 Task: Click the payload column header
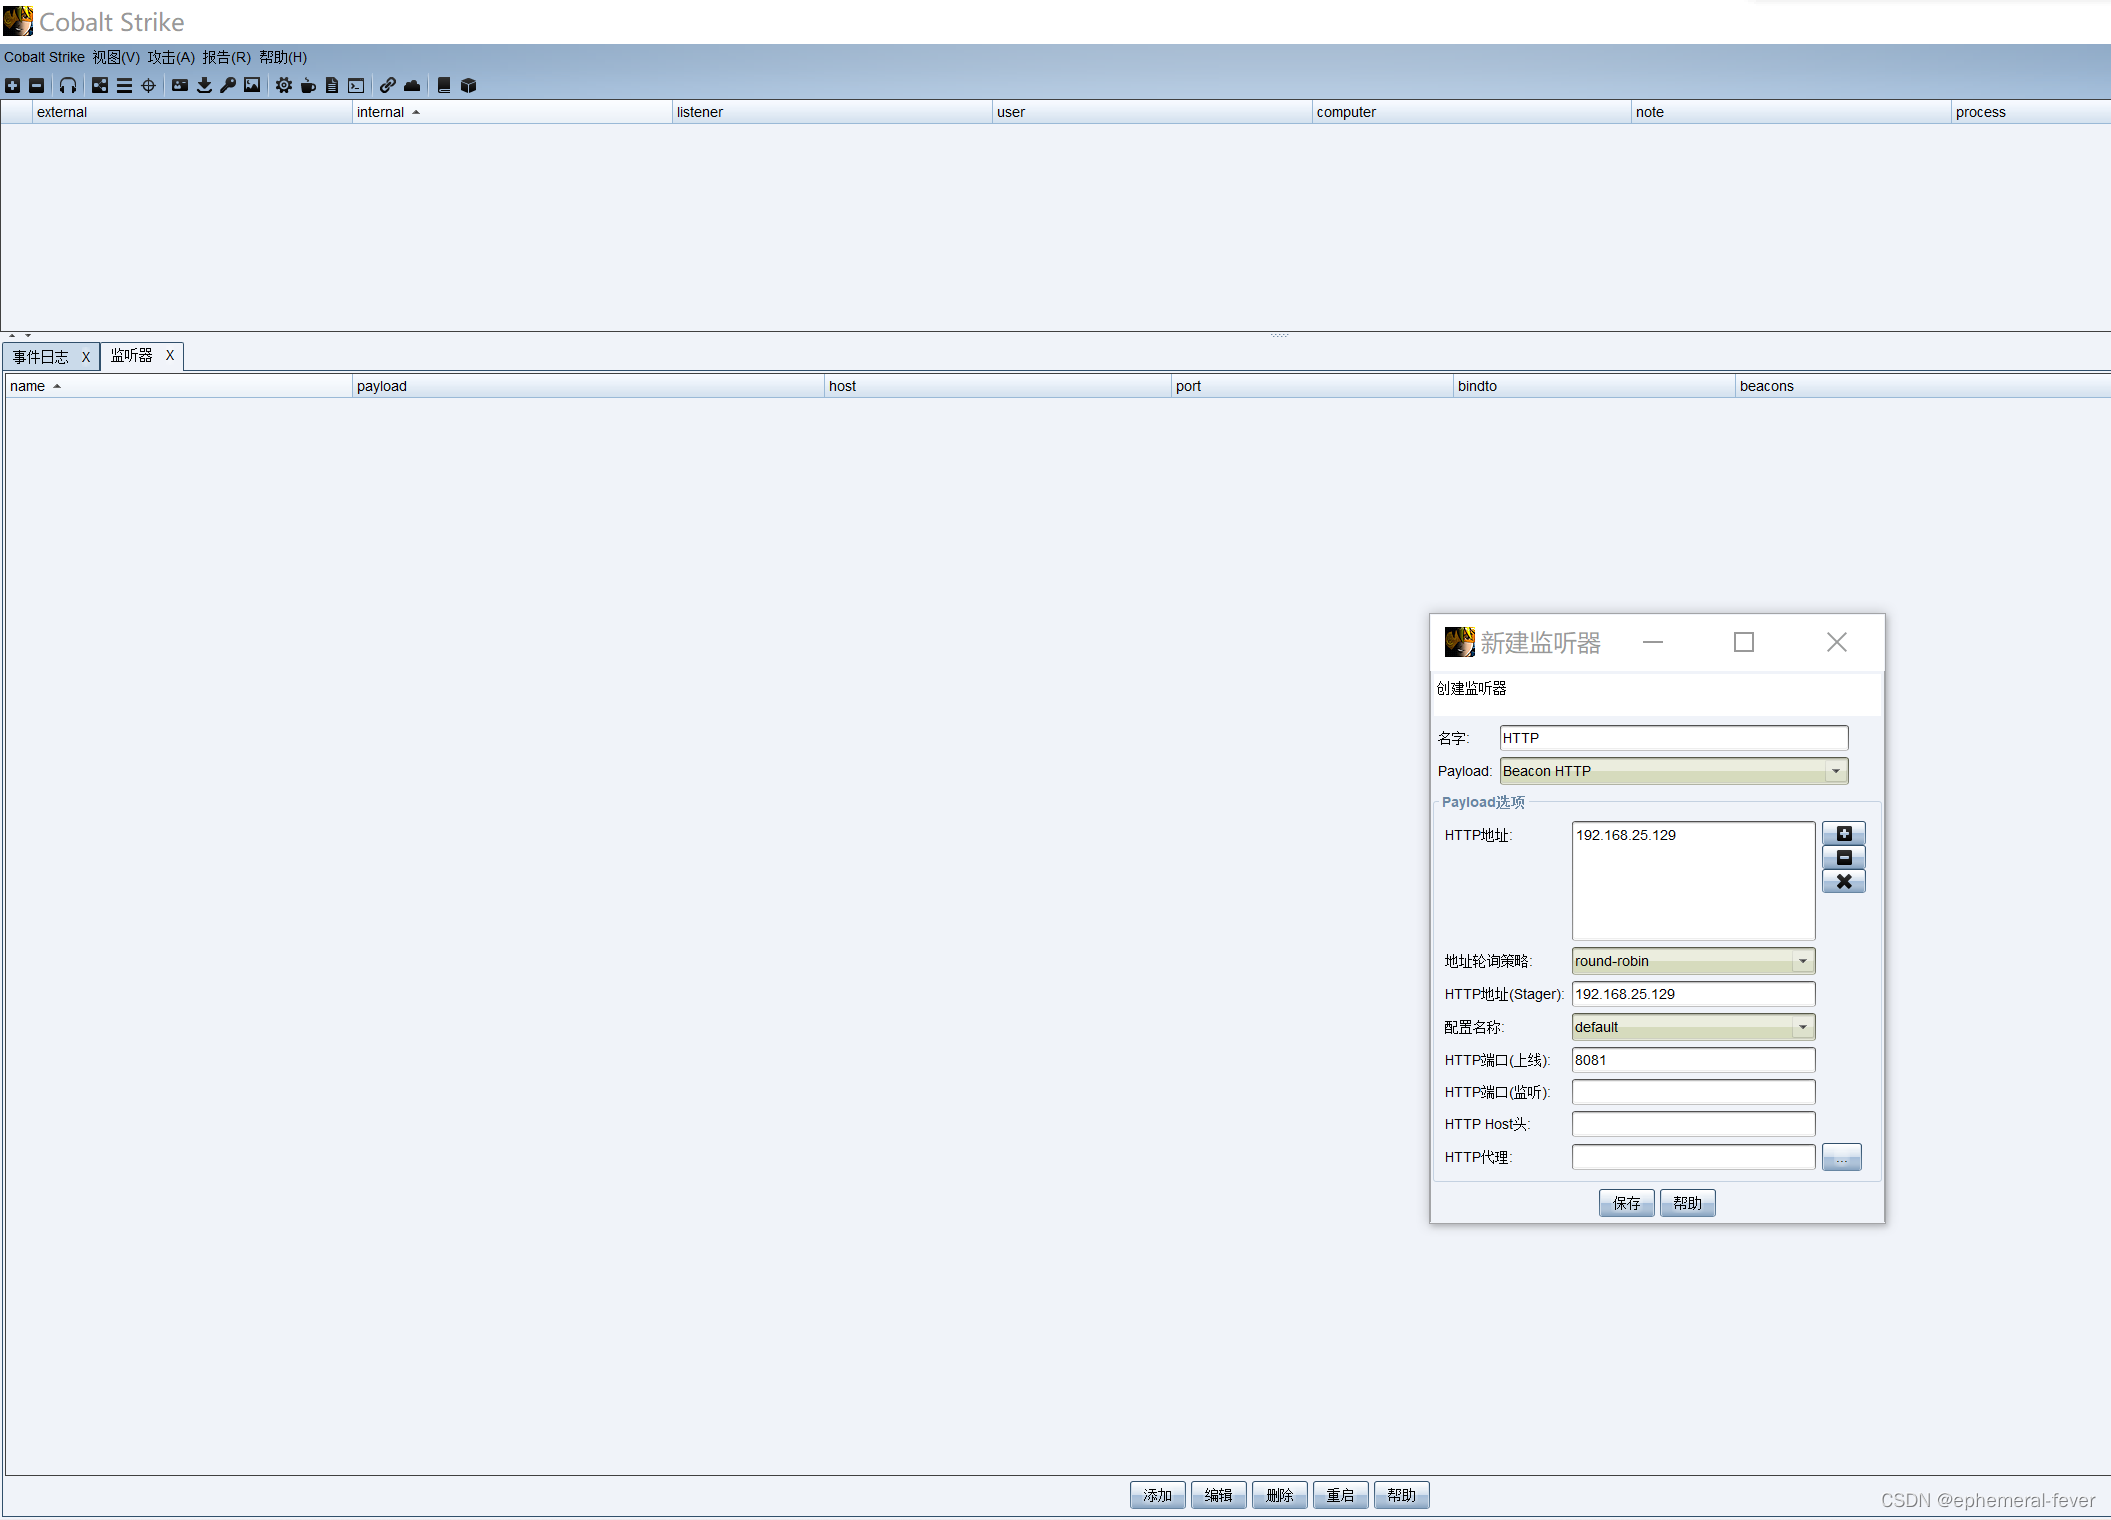588,386
